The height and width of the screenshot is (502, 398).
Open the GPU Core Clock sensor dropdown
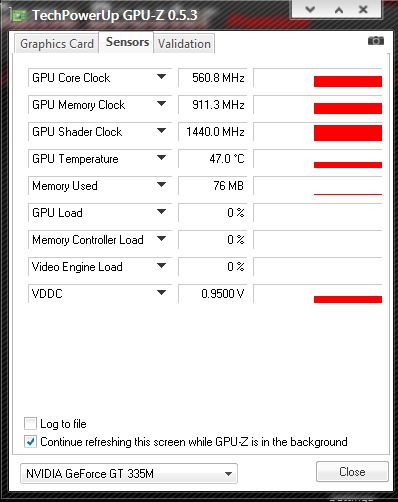click(161, 77)
